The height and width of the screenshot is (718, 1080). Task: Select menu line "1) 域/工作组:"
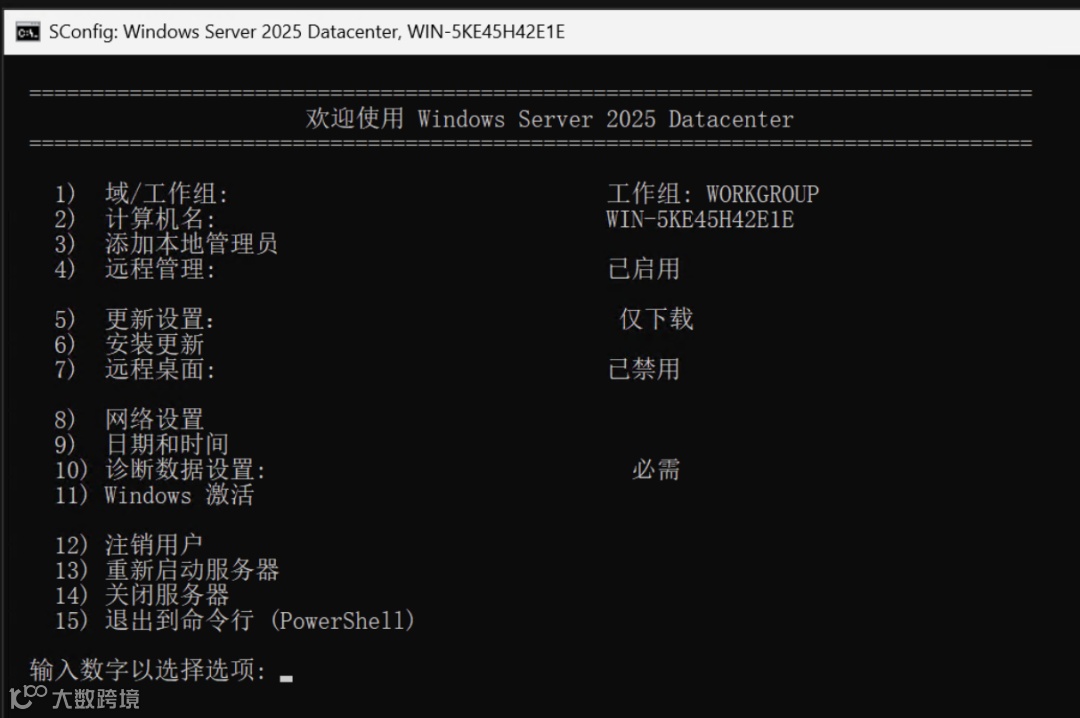(141, 194)
